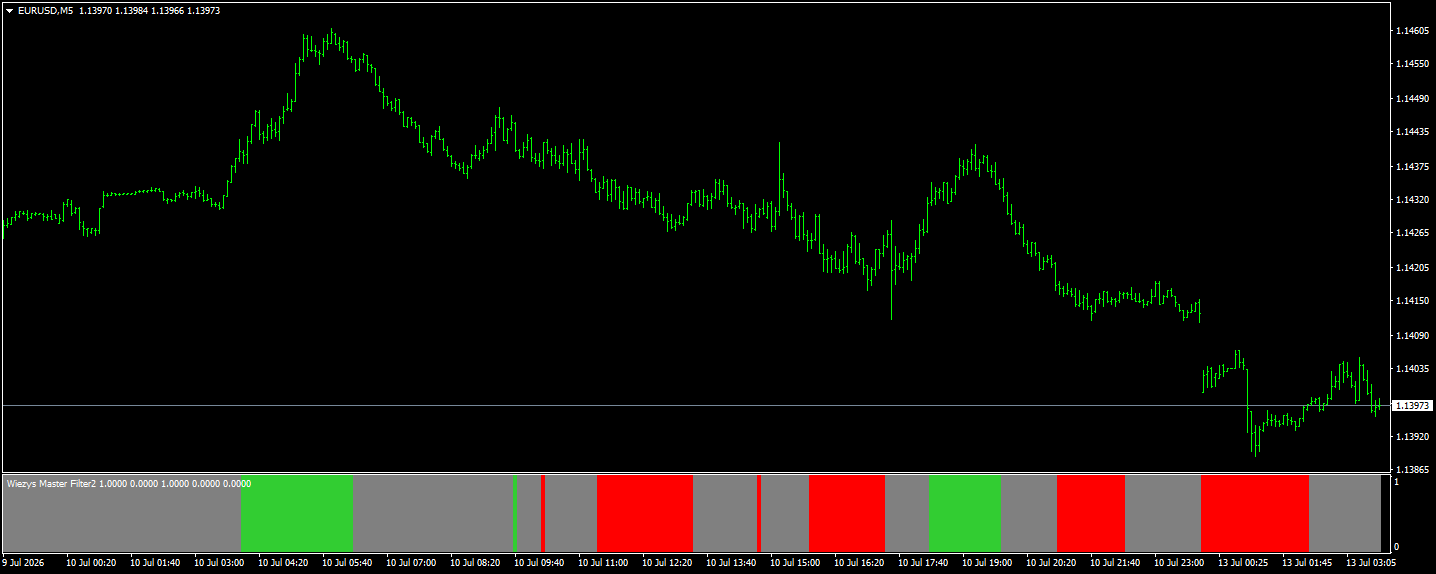Click the current price tag 1.13973

(x=1412, y=405)
